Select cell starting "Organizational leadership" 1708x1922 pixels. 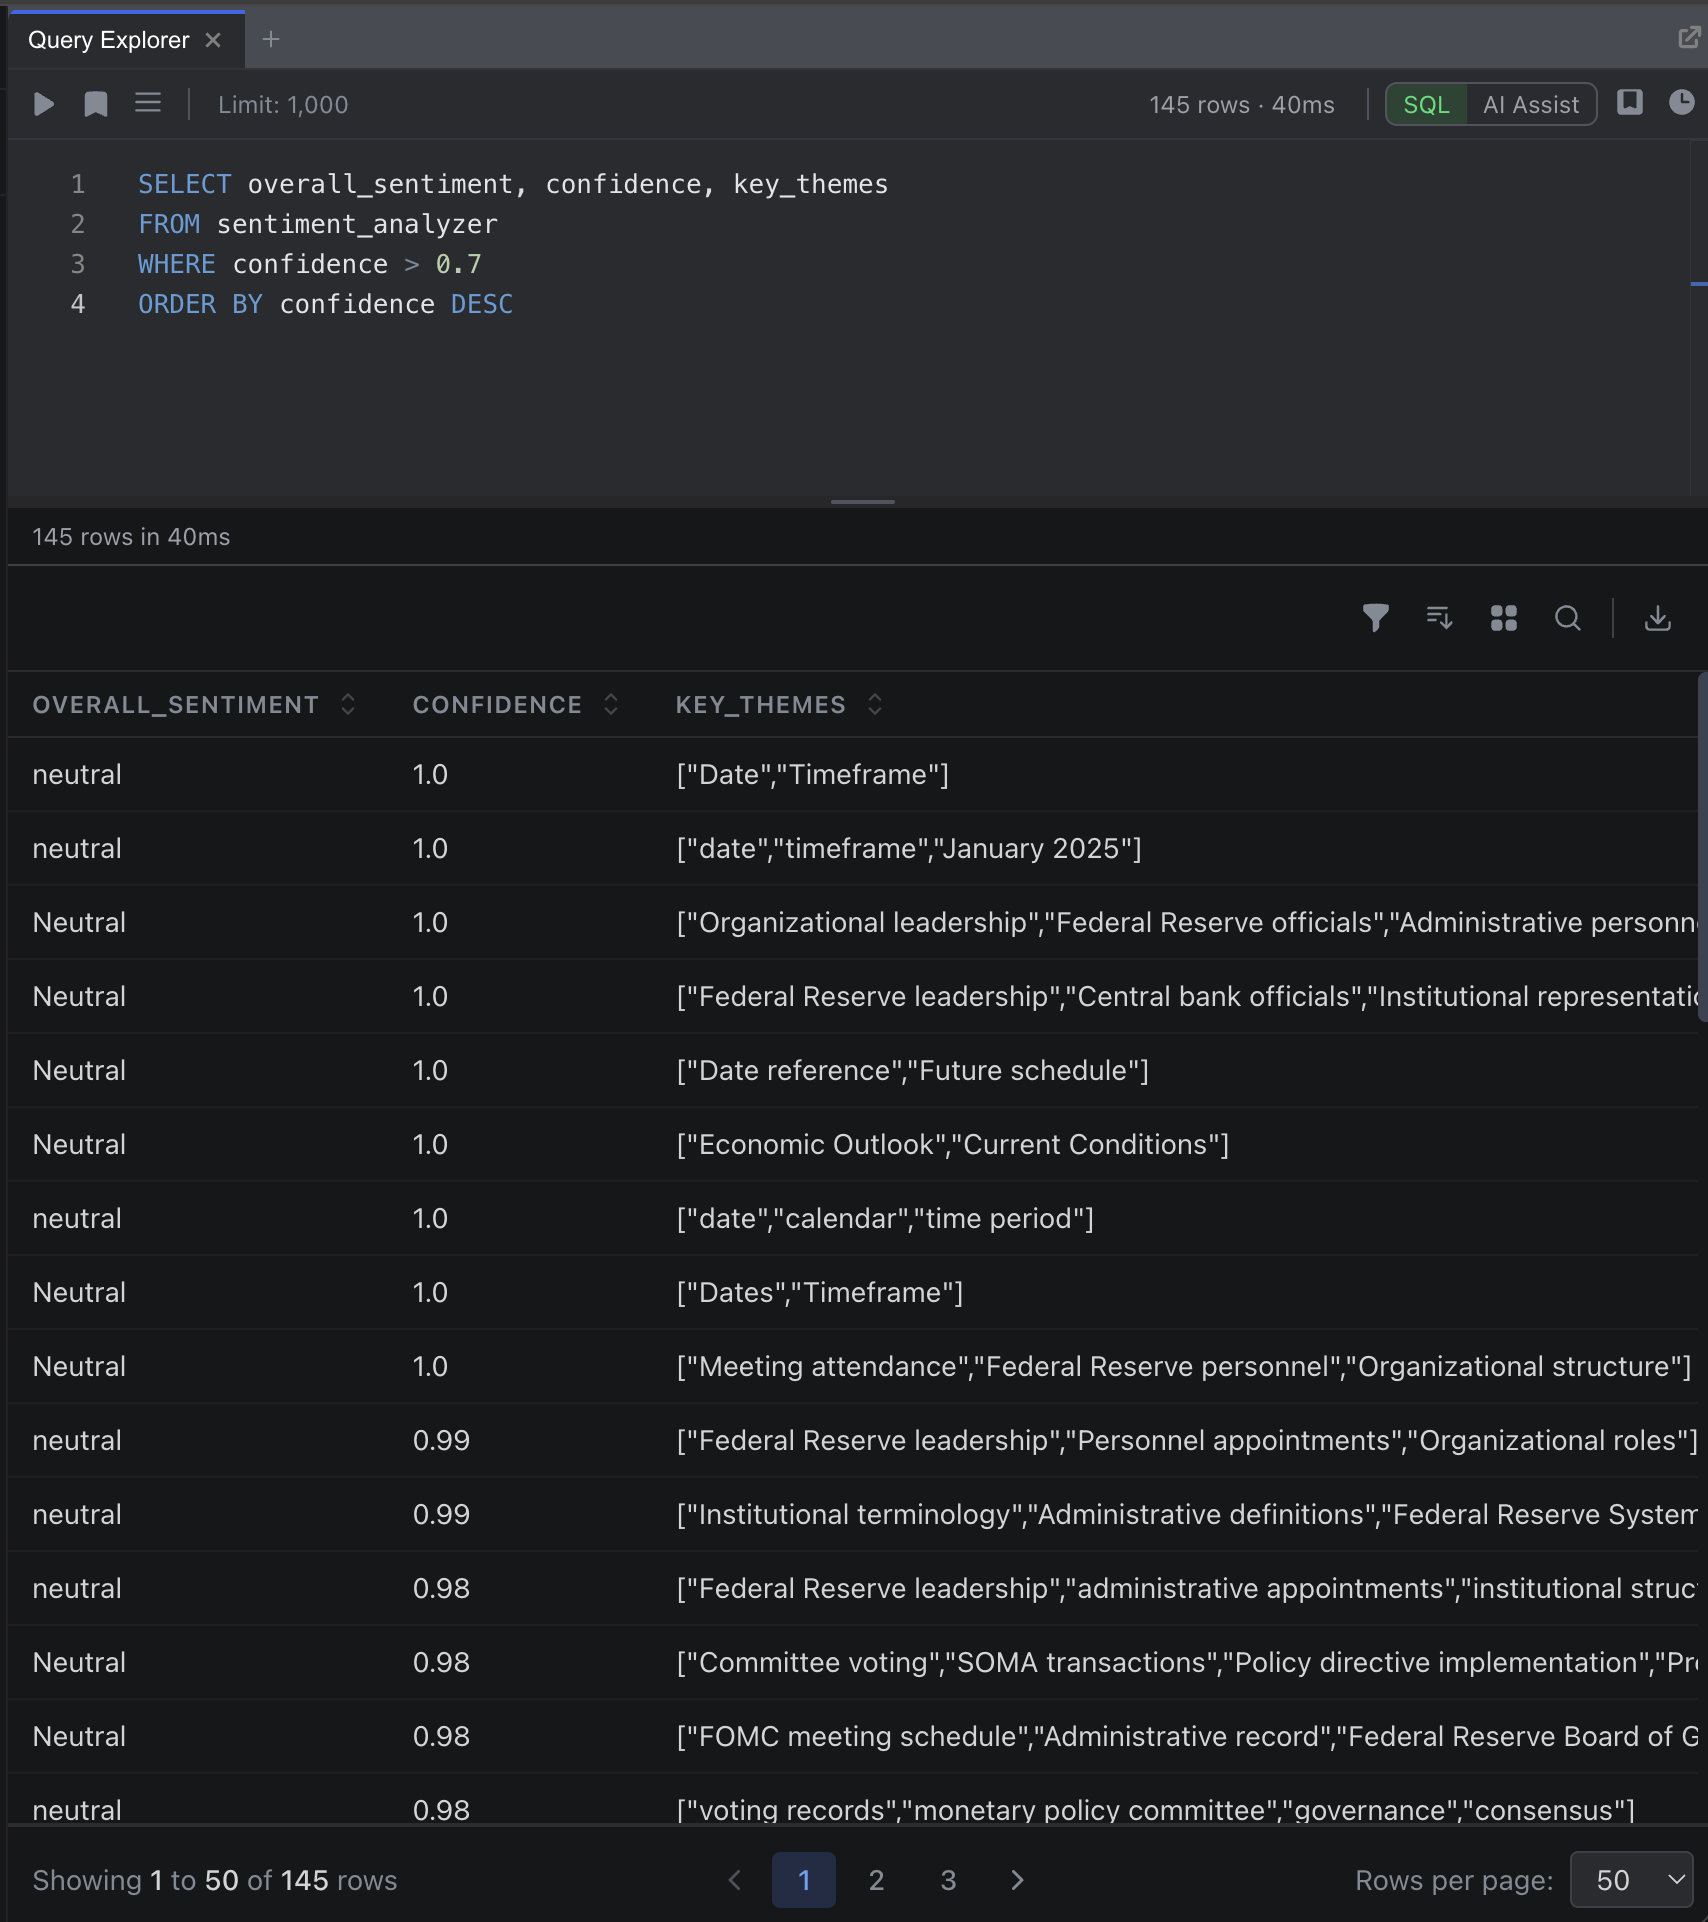coord(1186,923)
